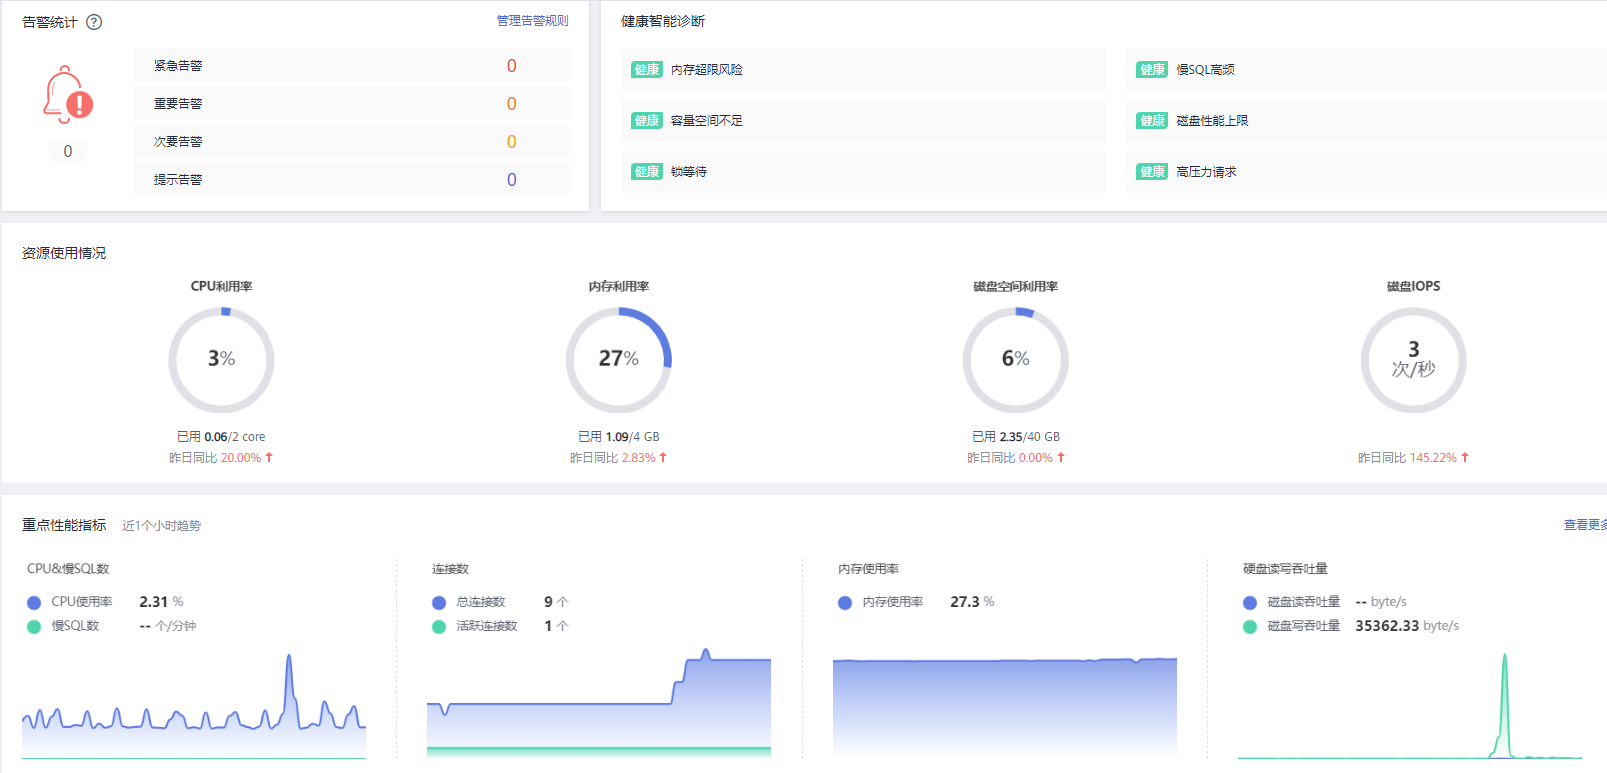Open the 容量空间不足 diagnosis item

863,121
